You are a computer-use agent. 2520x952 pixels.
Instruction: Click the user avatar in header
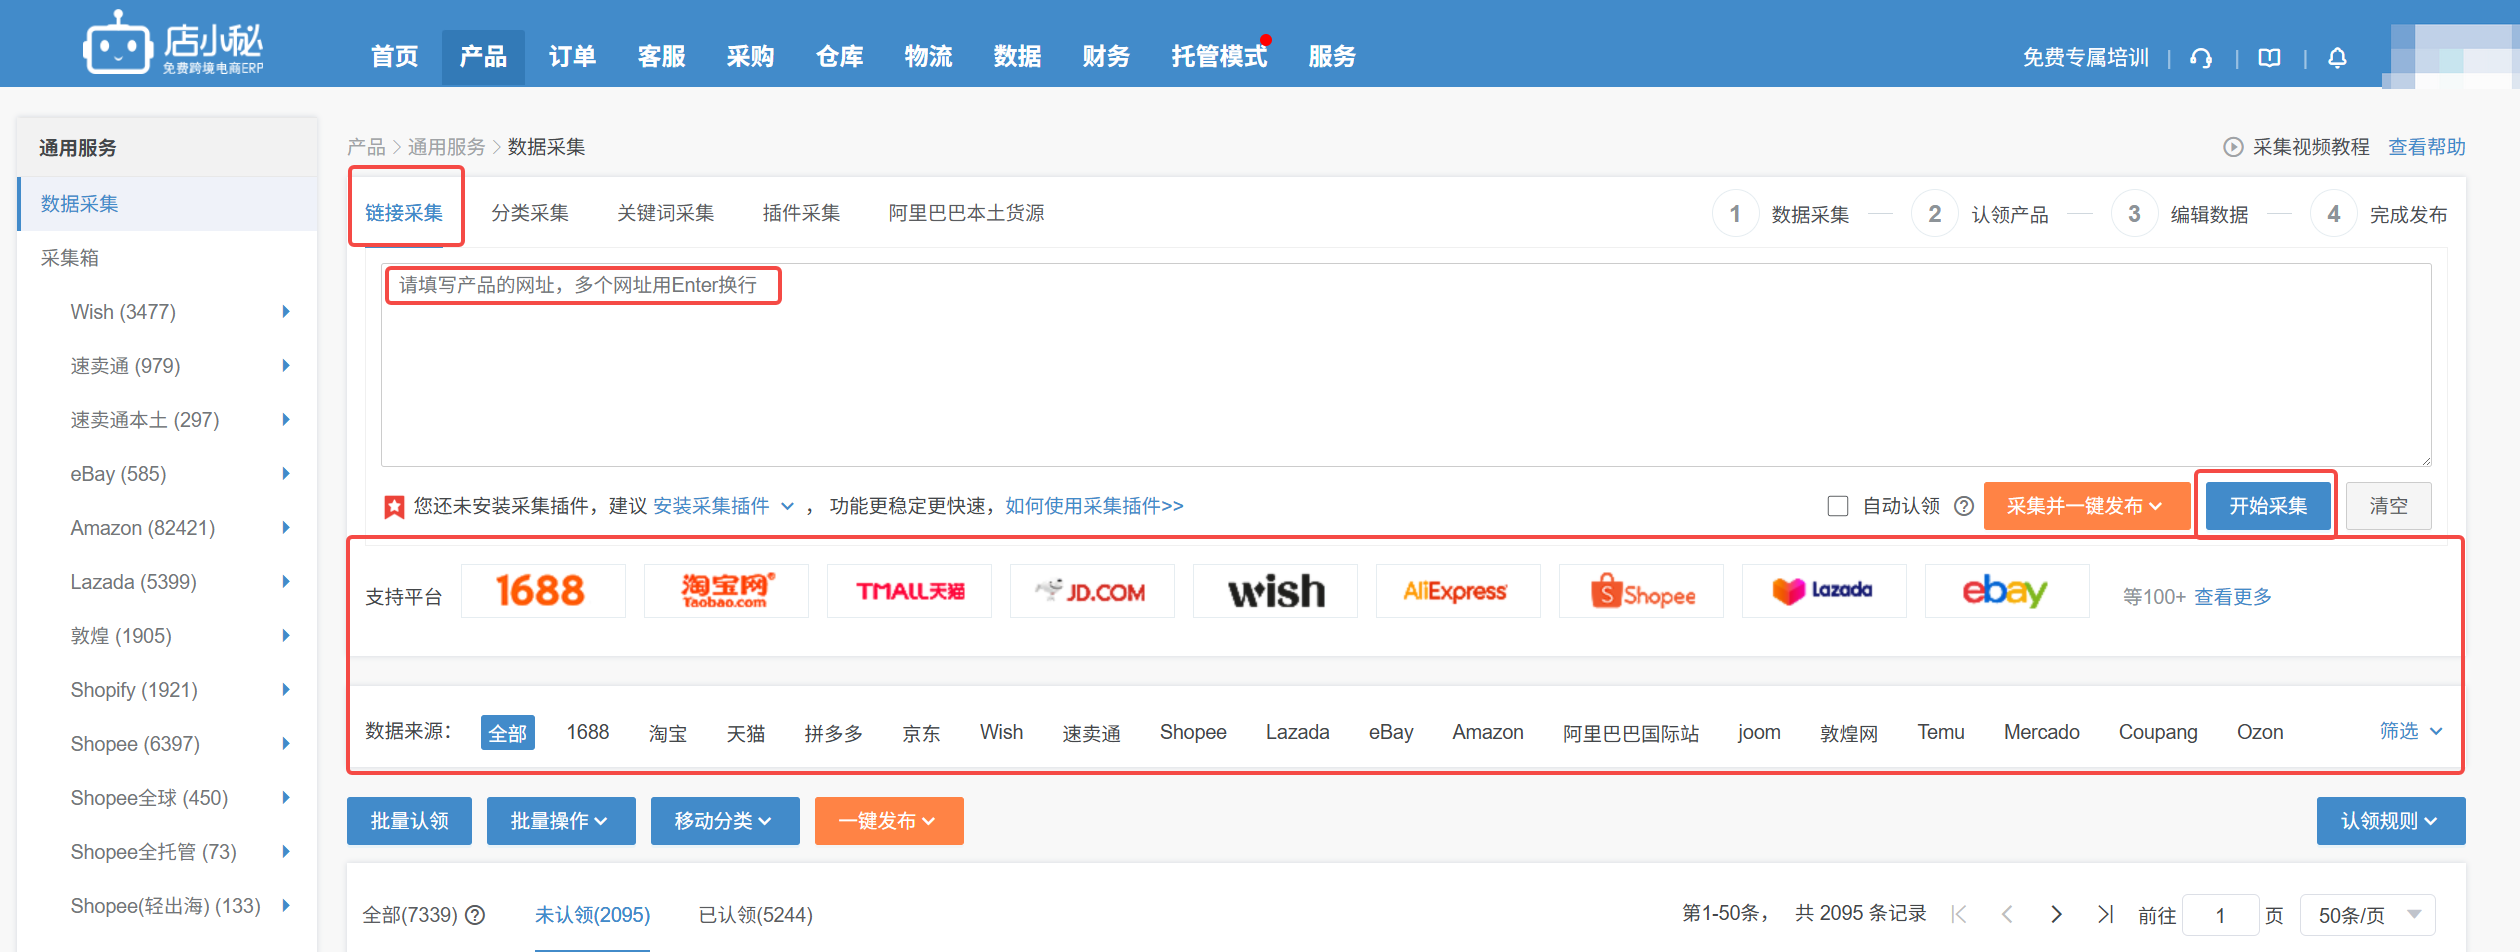pyautogui.click(x=2450, y=55)
